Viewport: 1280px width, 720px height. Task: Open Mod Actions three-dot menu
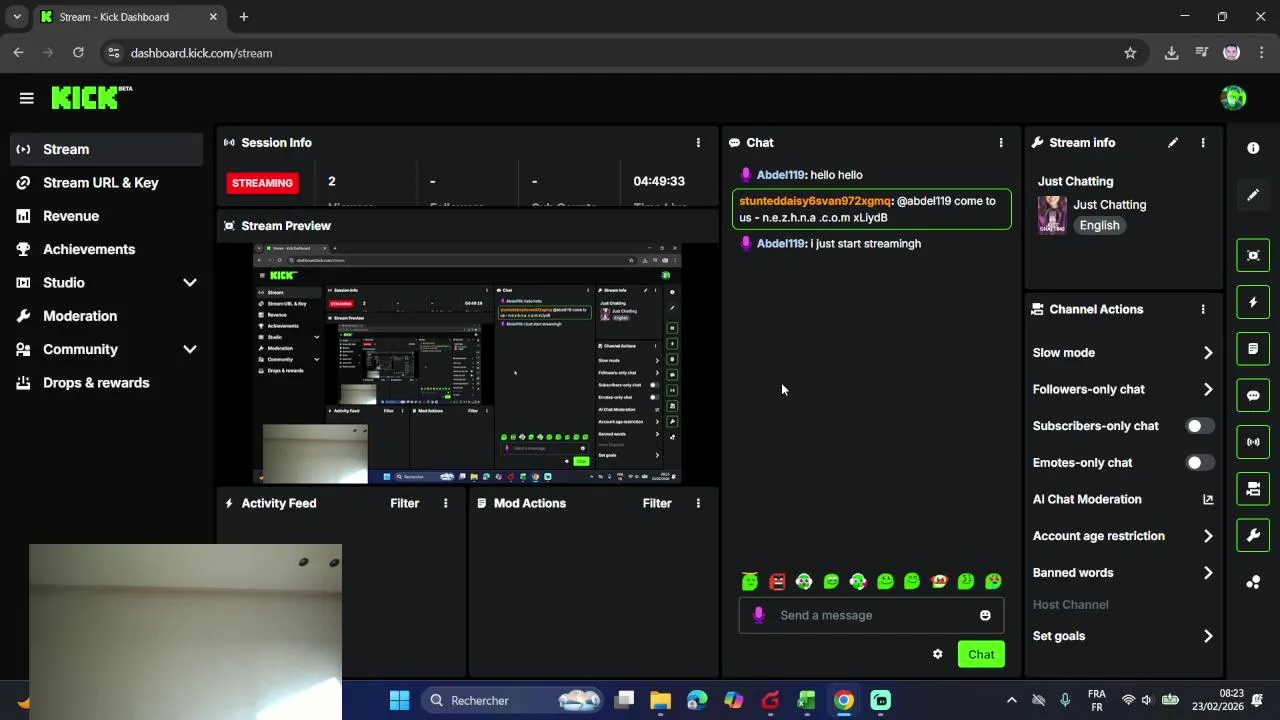698,503
